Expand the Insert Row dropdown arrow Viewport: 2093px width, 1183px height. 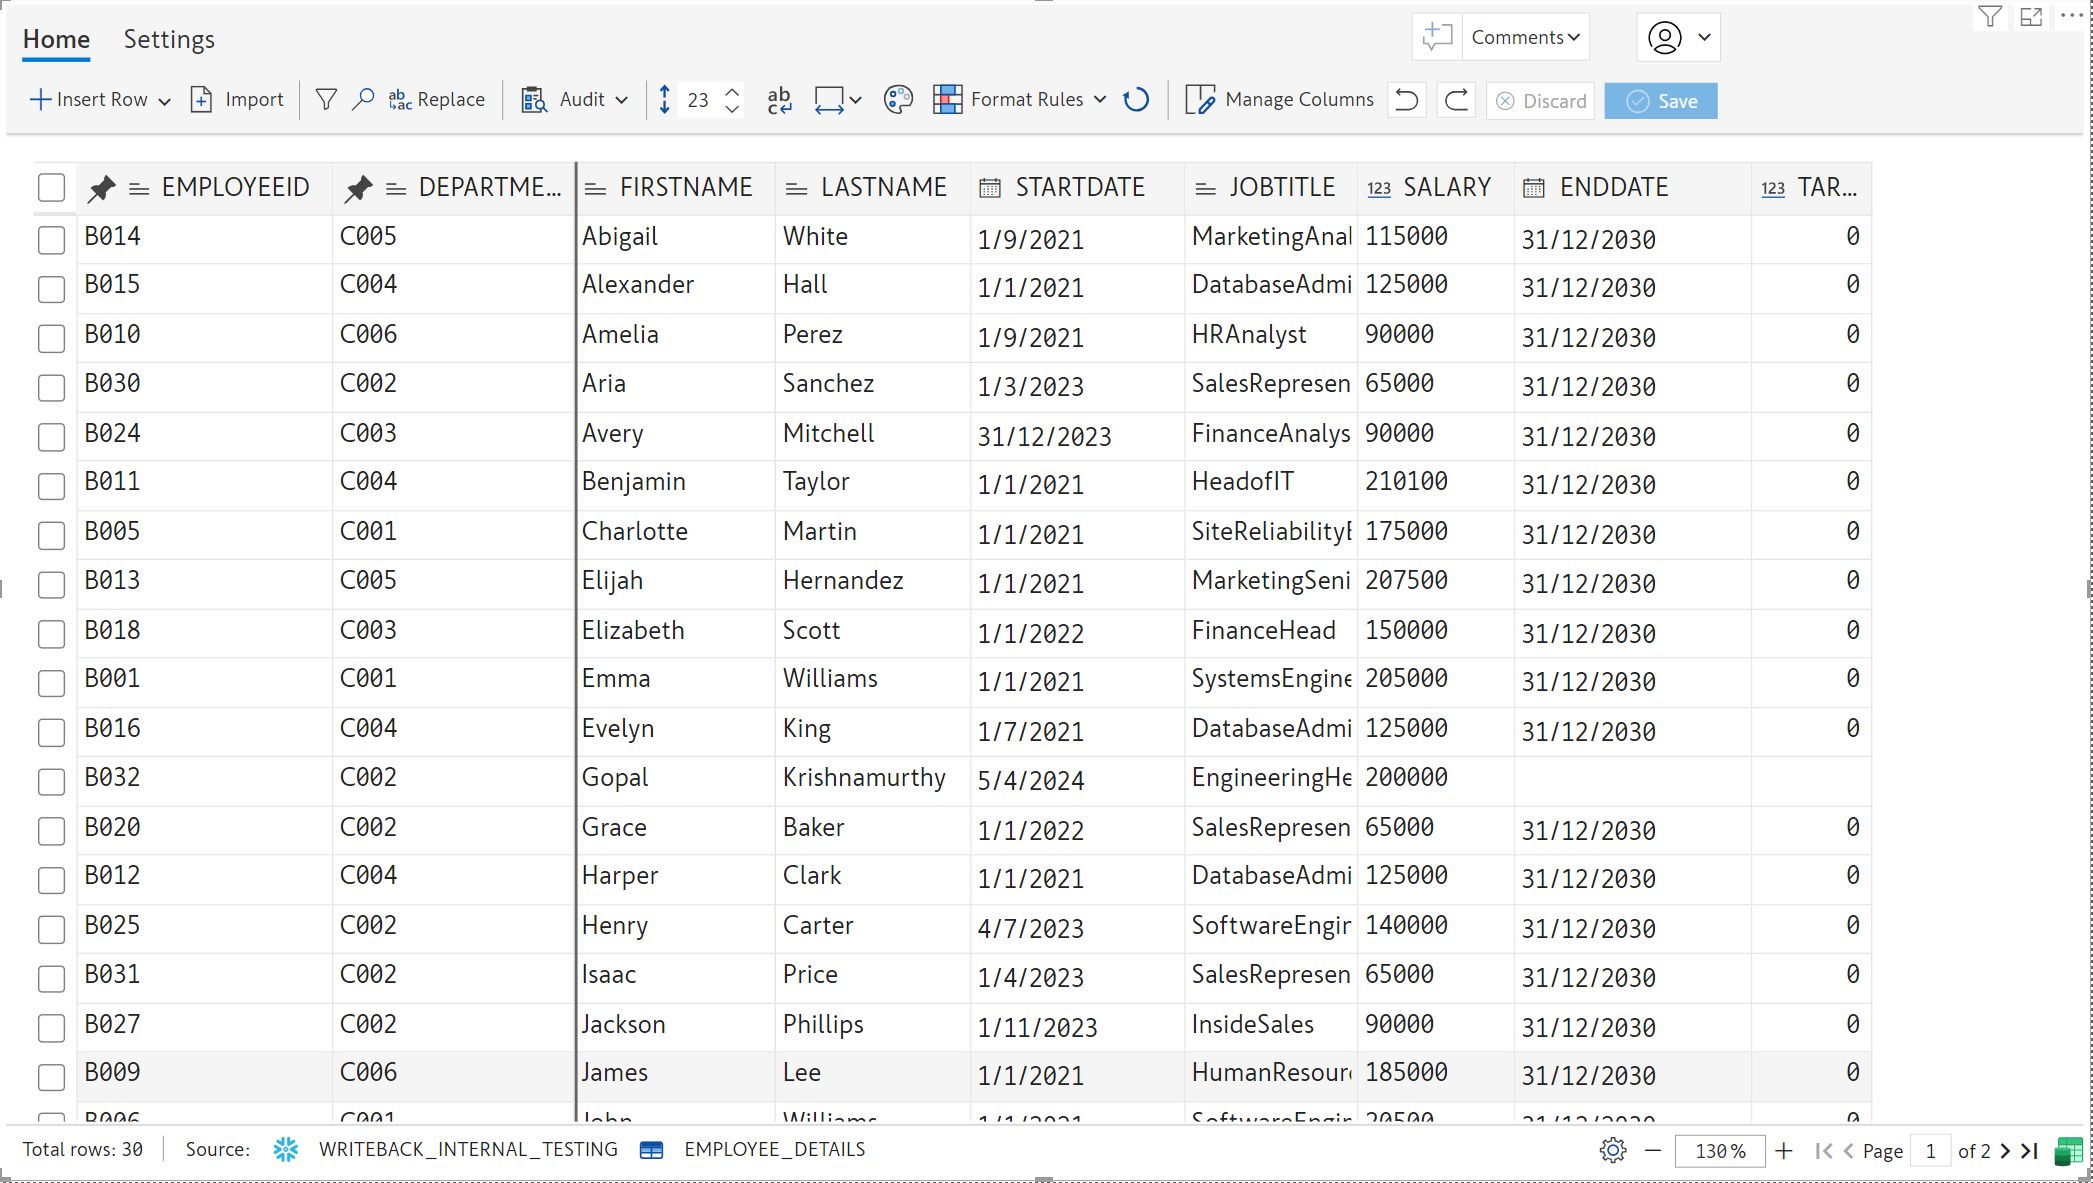coord(165,101)
